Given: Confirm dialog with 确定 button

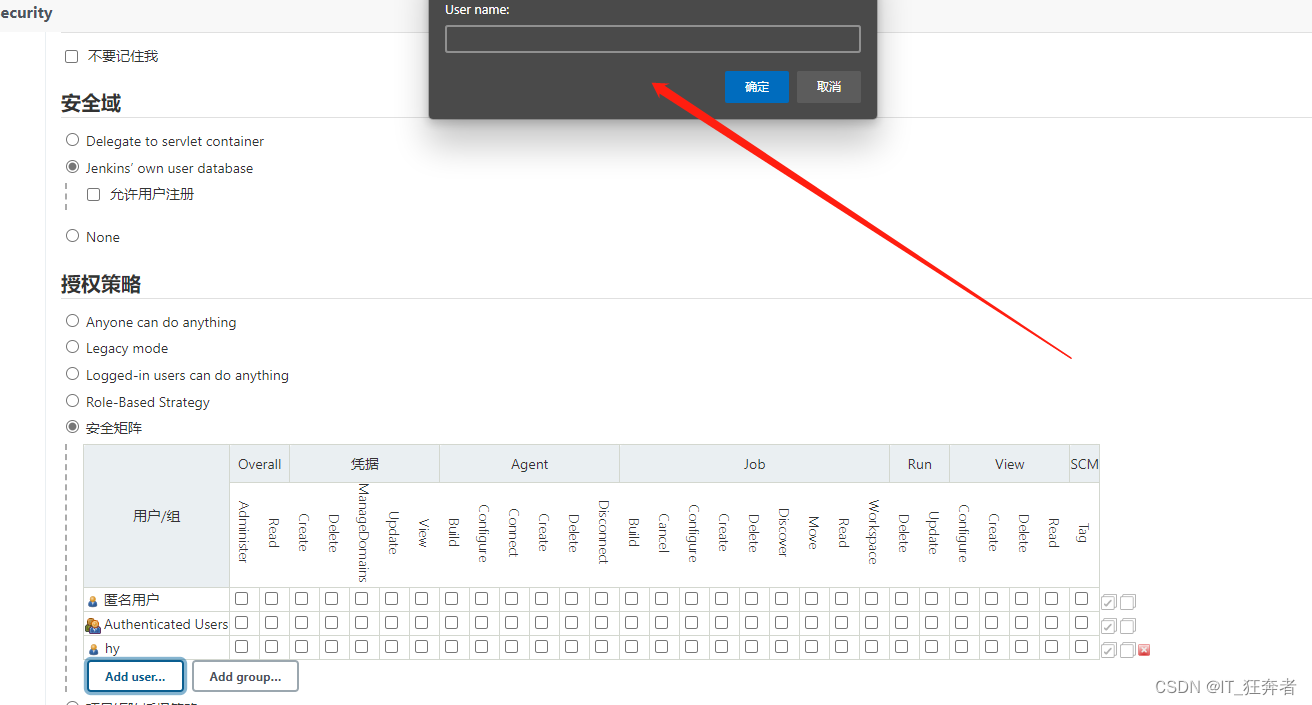Looking at the screenshot, I should pos(757,87).
